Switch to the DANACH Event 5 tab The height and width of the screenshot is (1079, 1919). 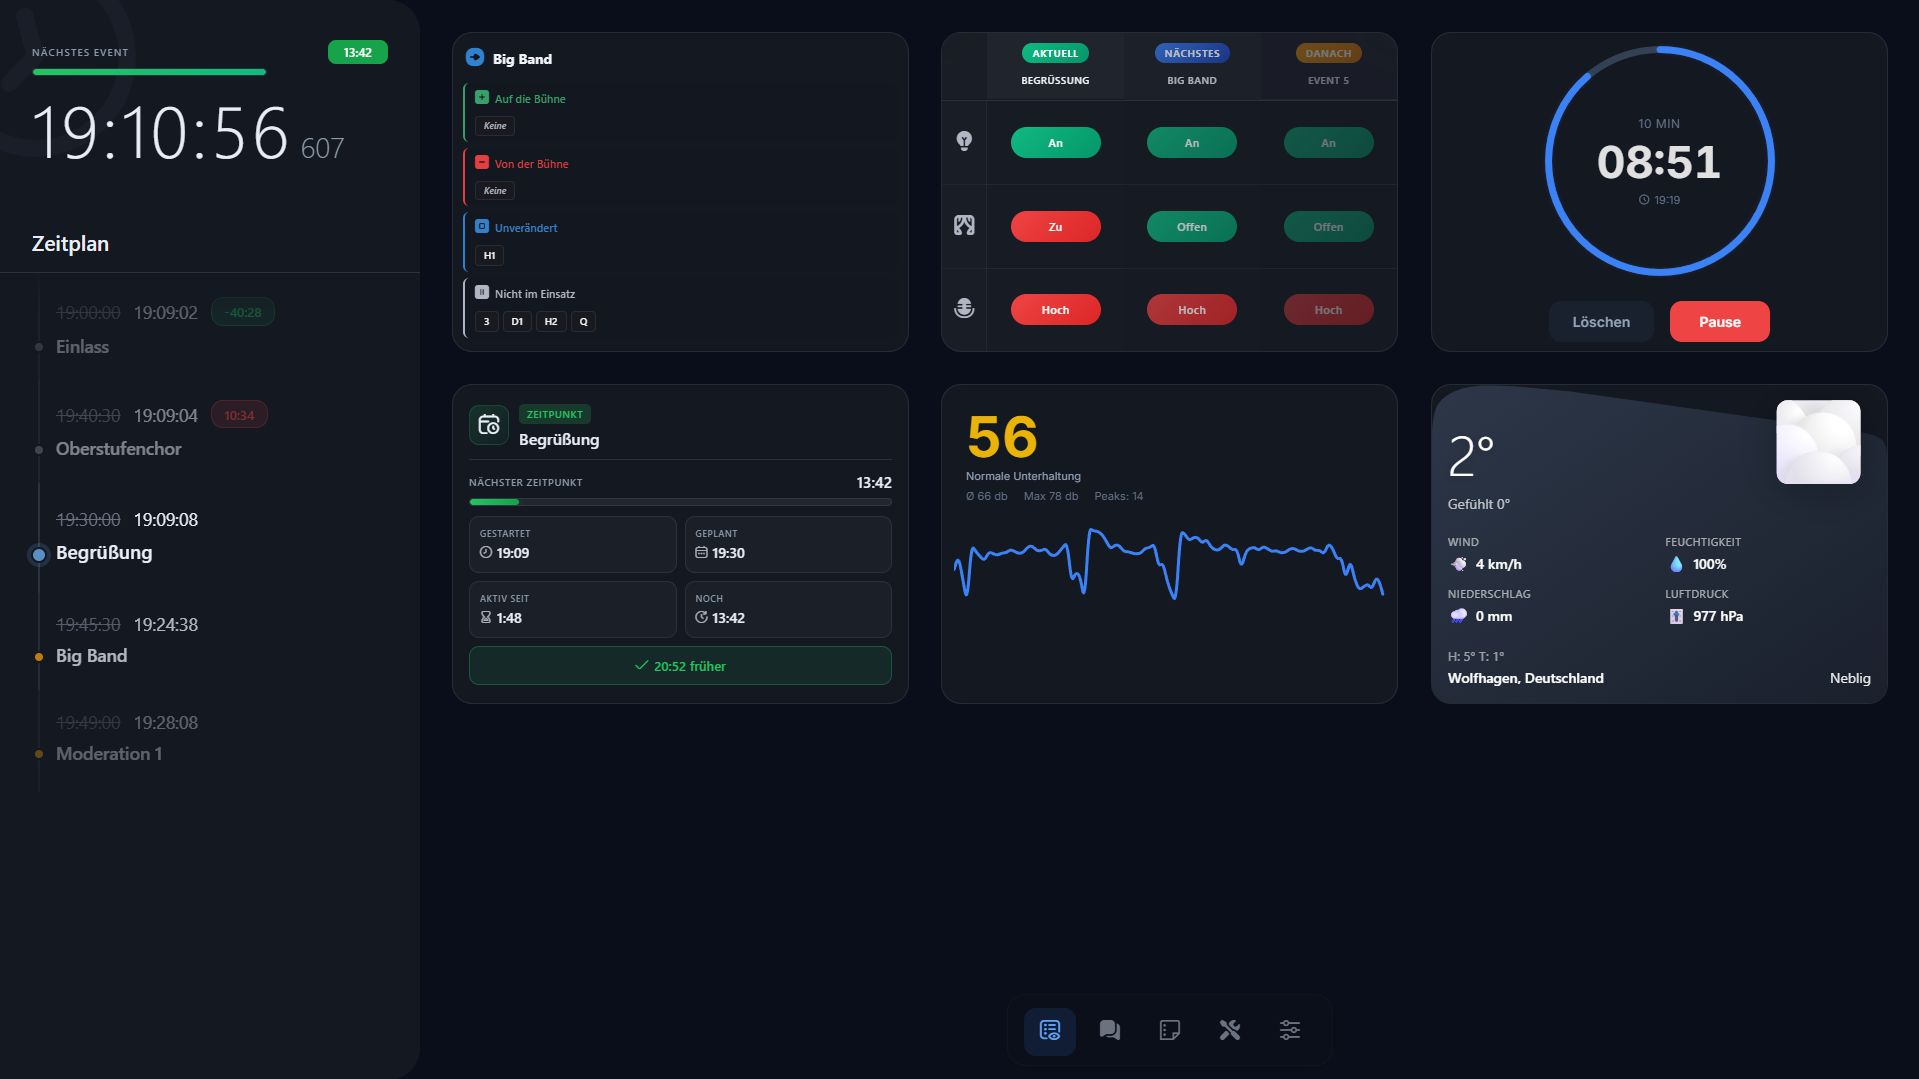(x=1327, y=64)
